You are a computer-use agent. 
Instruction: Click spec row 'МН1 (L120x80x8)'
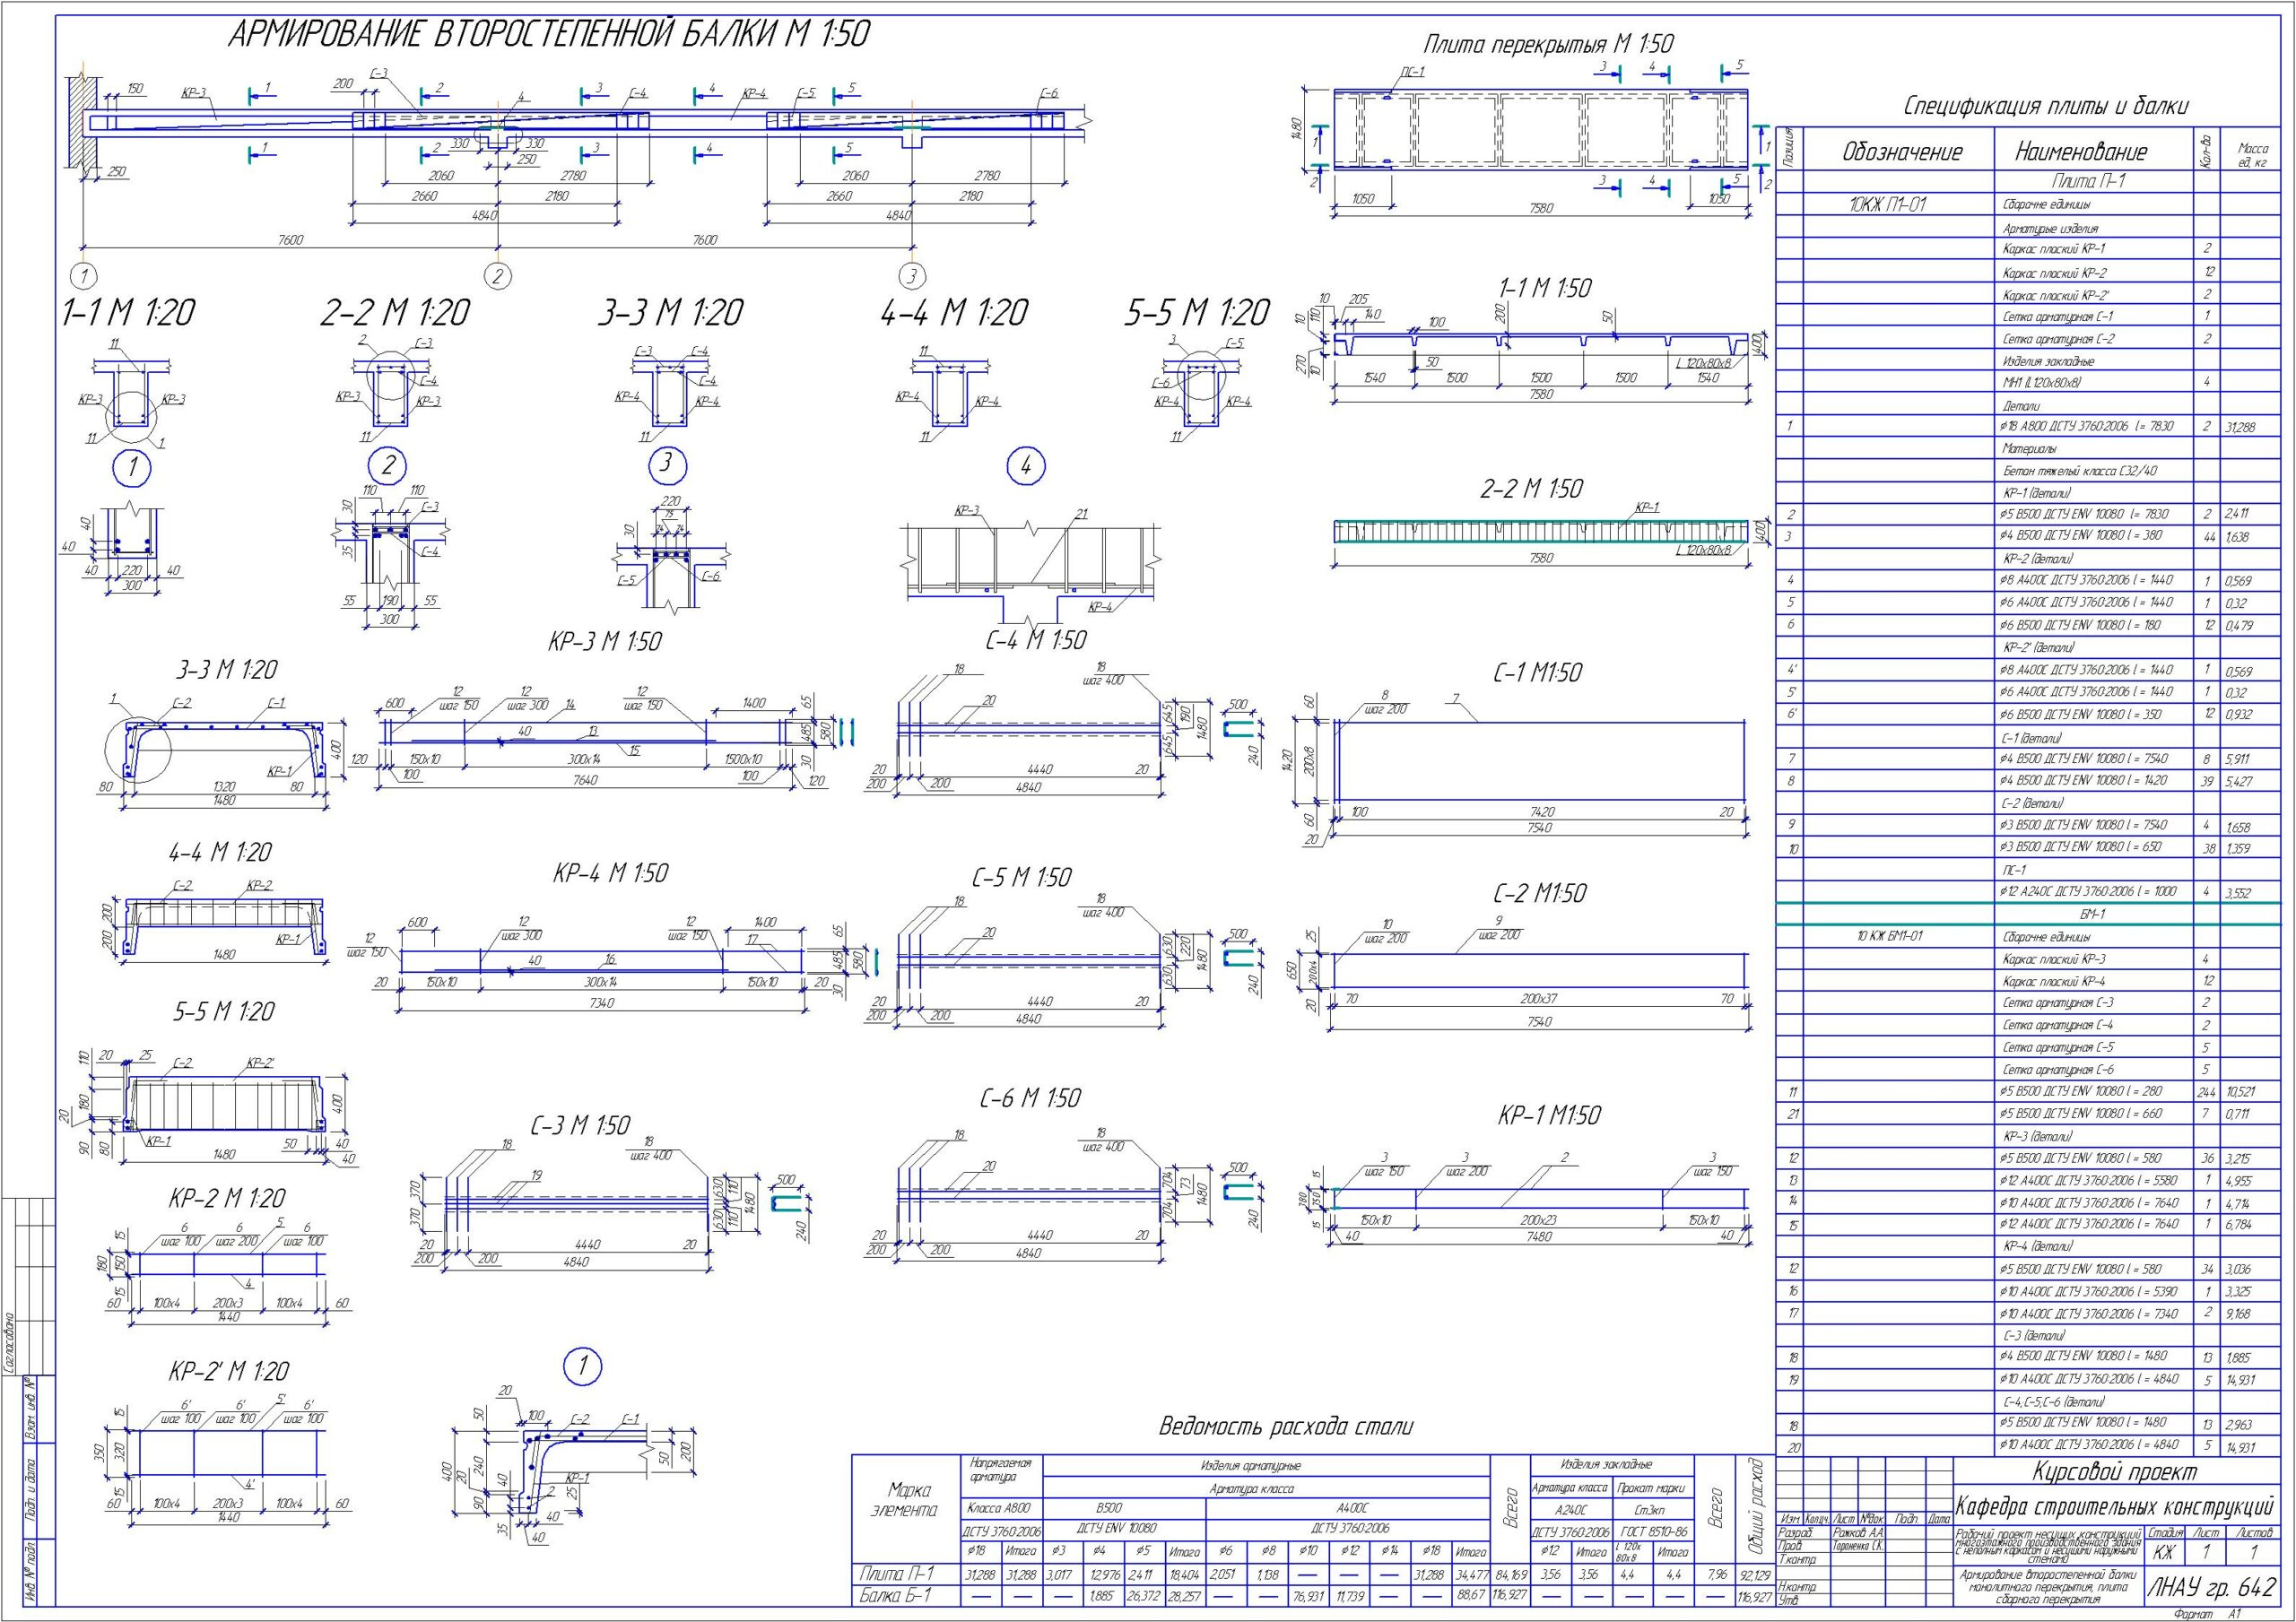click(x=2042, y=381)
